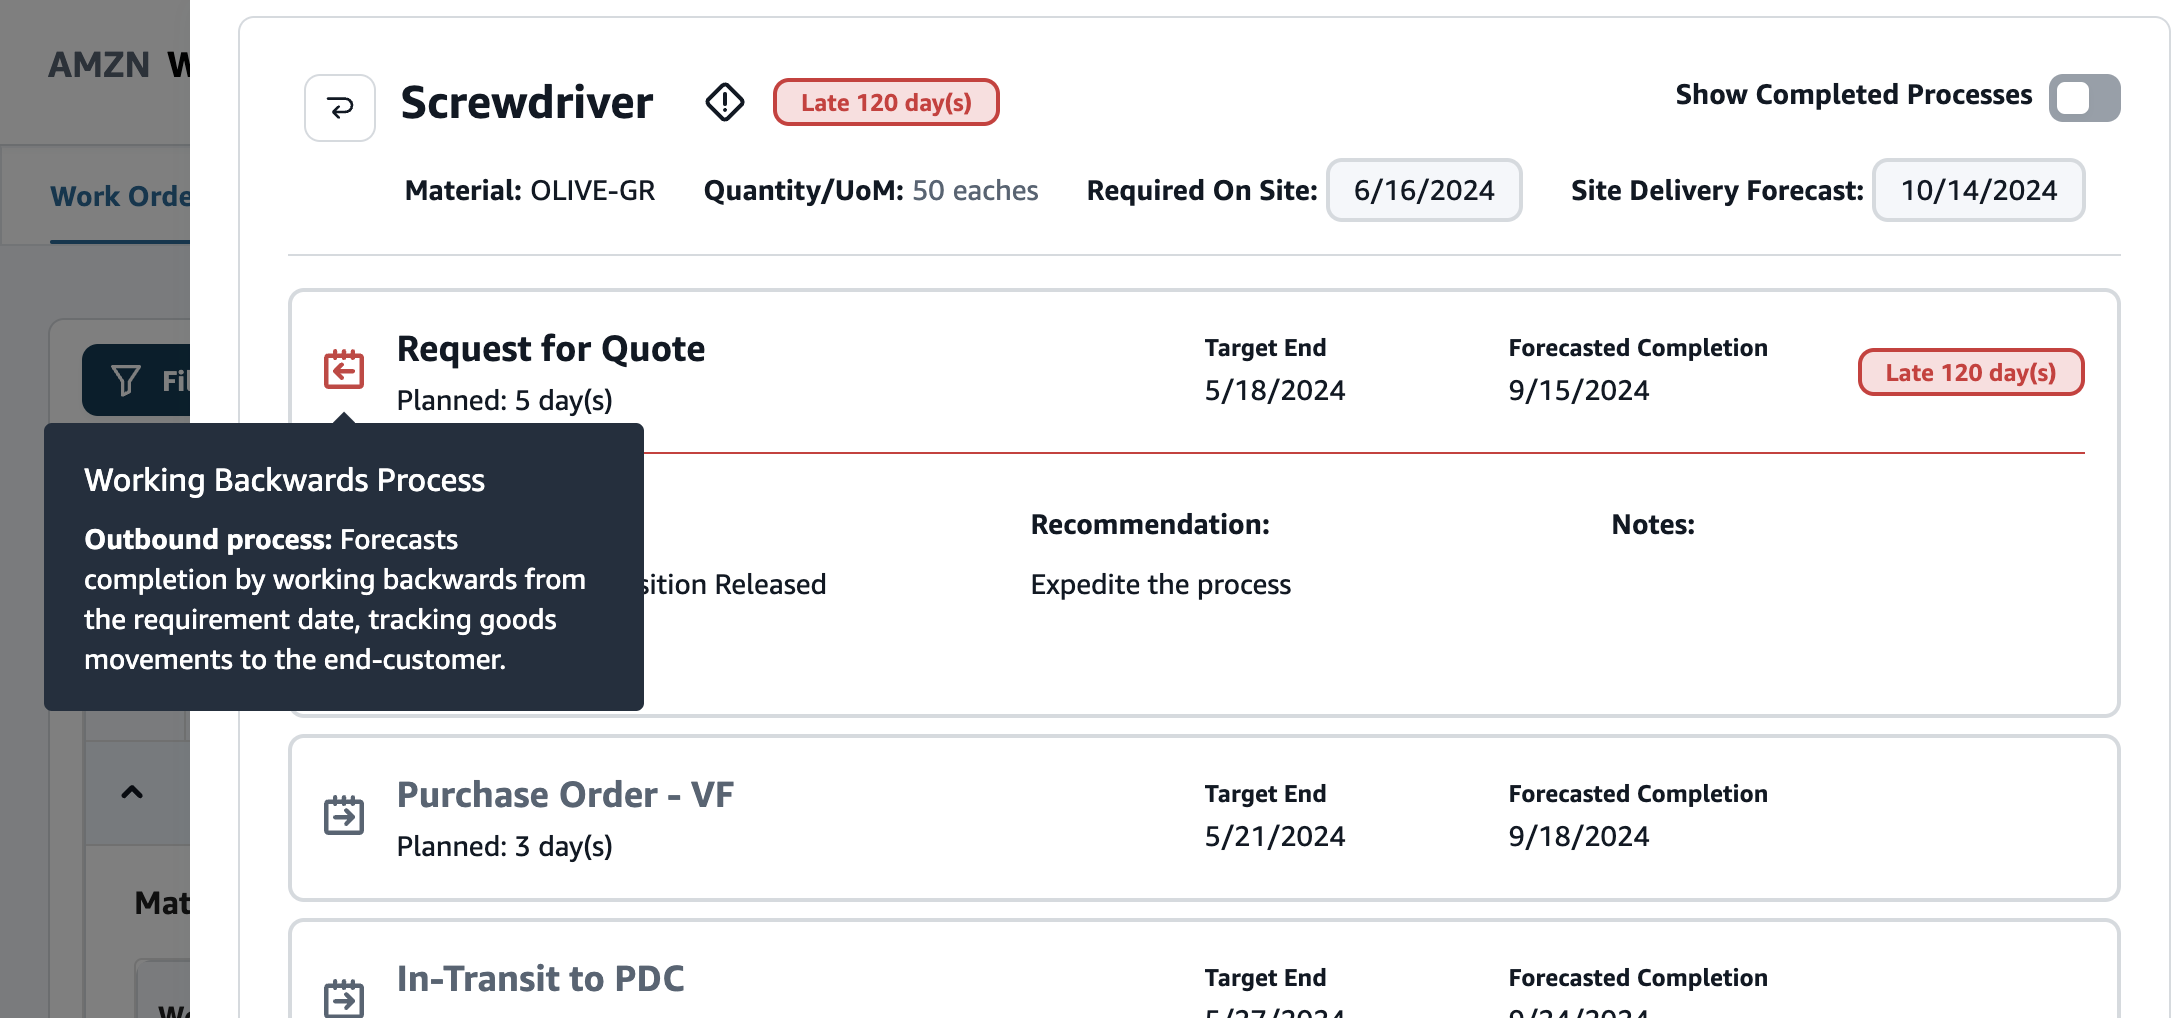Switch to the Work Orders tab
Image resolution: width=2180 pixels, height=1018 pixels.
[x=120, y=196]
